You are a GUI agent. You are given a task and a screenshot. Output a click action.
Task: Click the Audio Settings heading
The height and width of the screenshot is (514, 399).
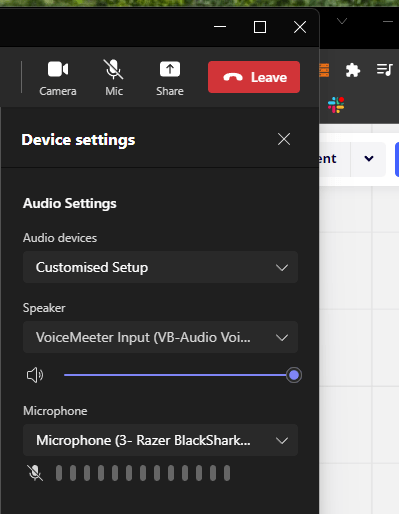pos(70,203)
